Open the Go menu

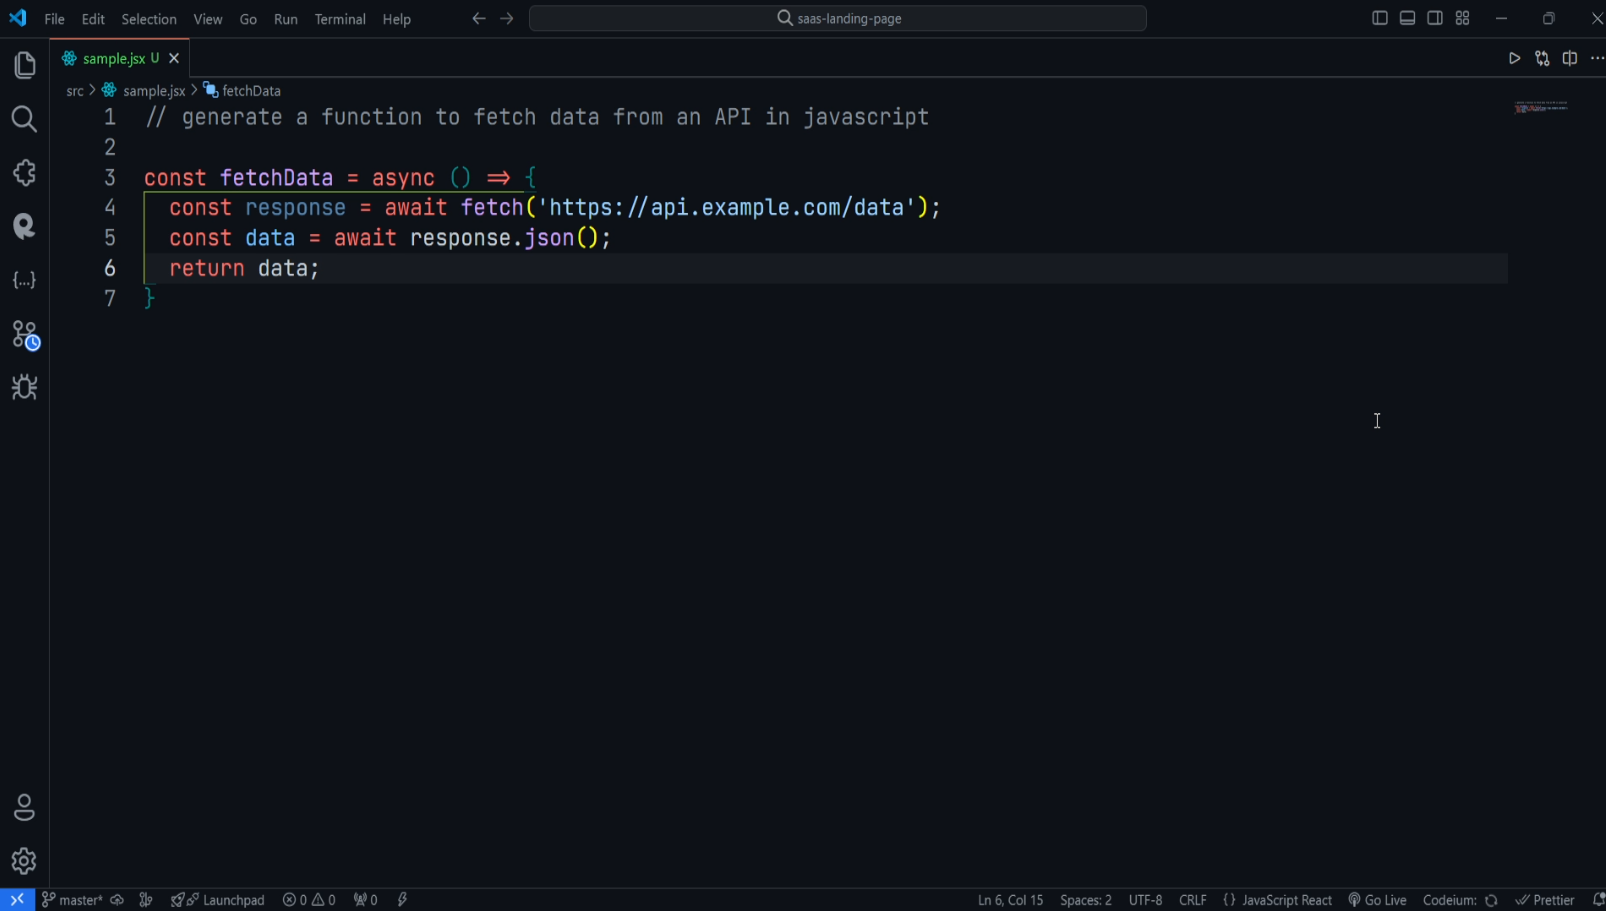(x=248, y=19)
